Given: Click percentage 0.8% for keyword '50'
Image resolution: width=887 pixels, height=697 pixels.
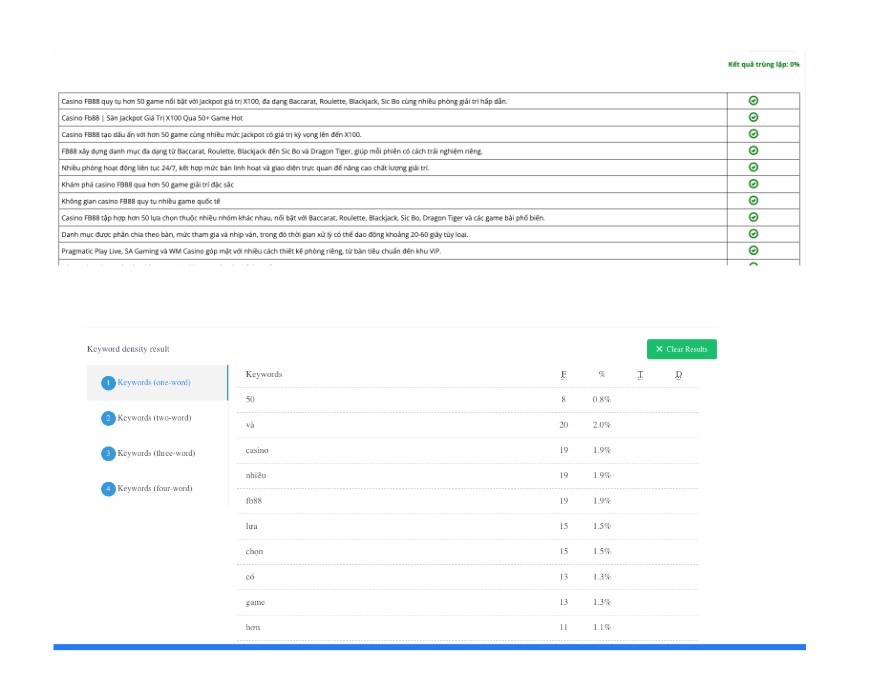Looking at the screenshot, I should click(601, 399).
